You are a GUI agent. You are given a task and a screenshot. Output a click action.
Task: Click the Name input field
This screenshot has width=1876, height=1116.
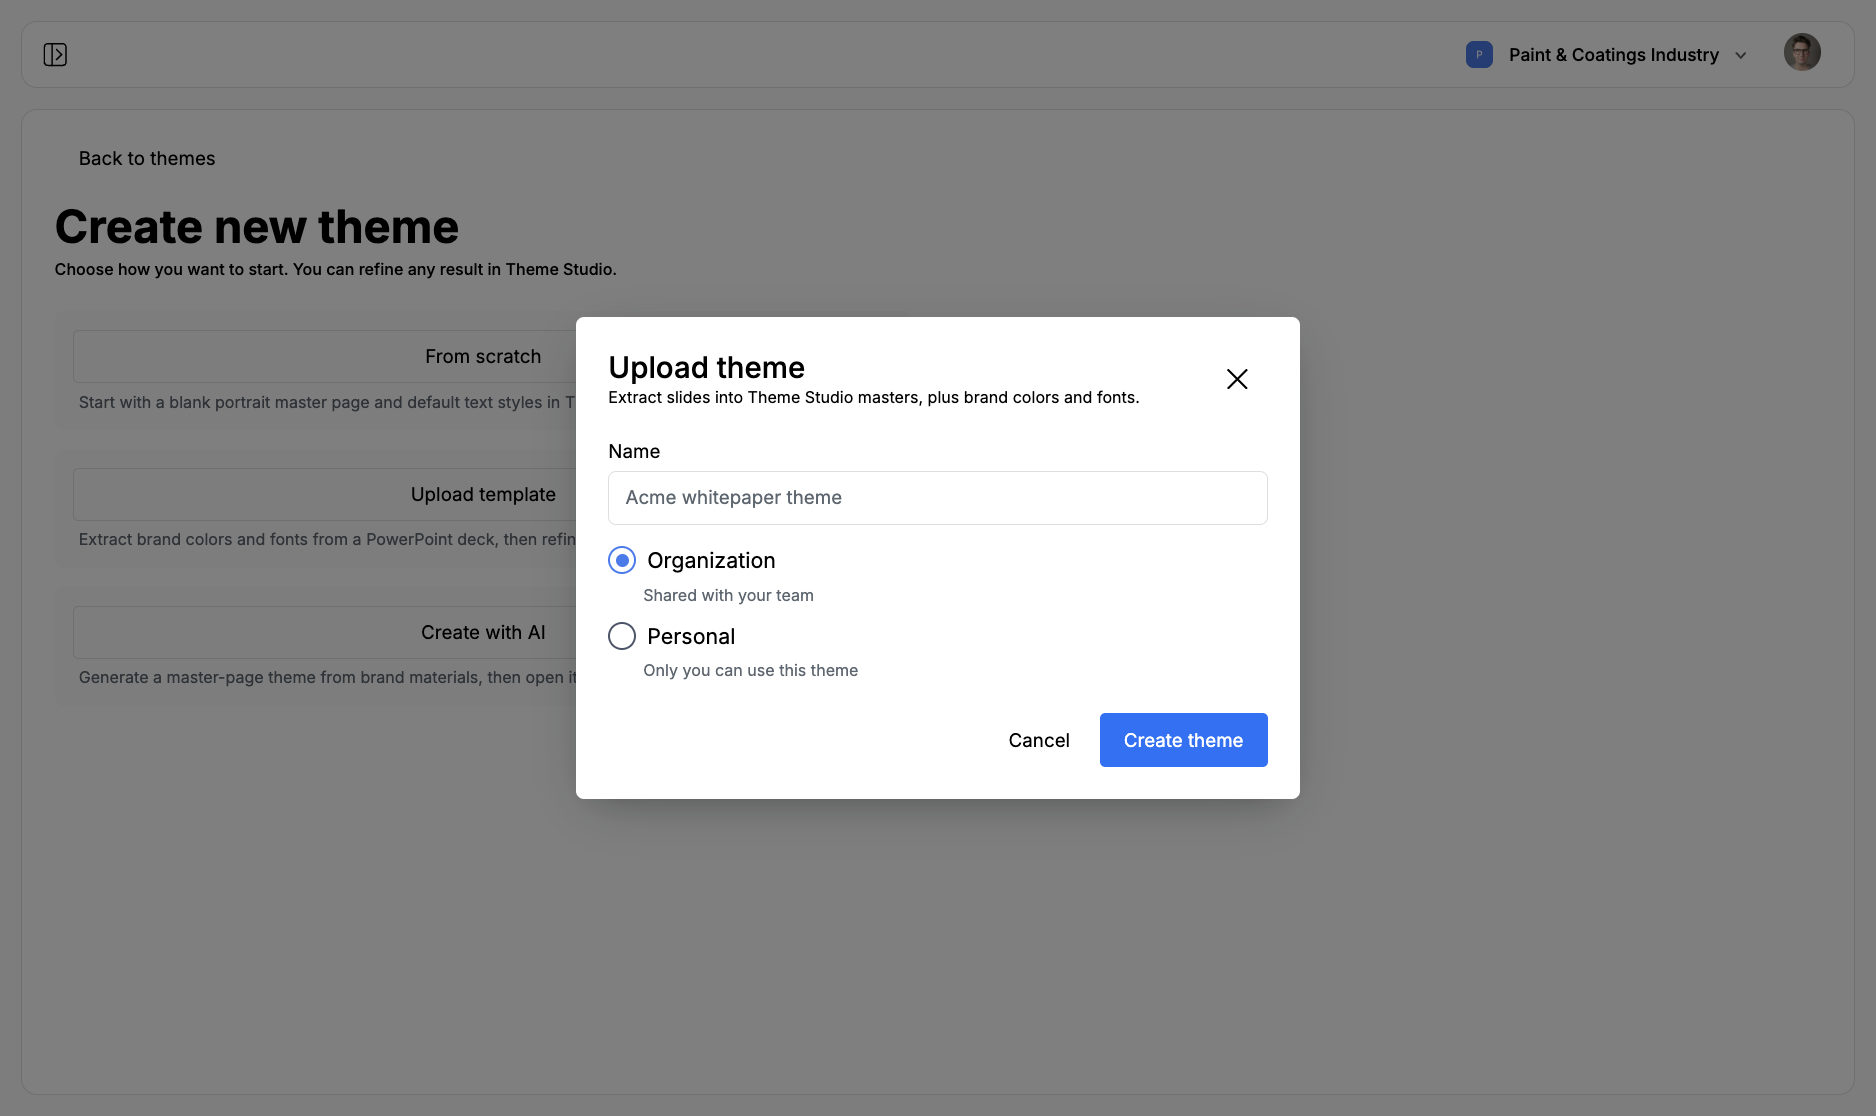point(938,498)
